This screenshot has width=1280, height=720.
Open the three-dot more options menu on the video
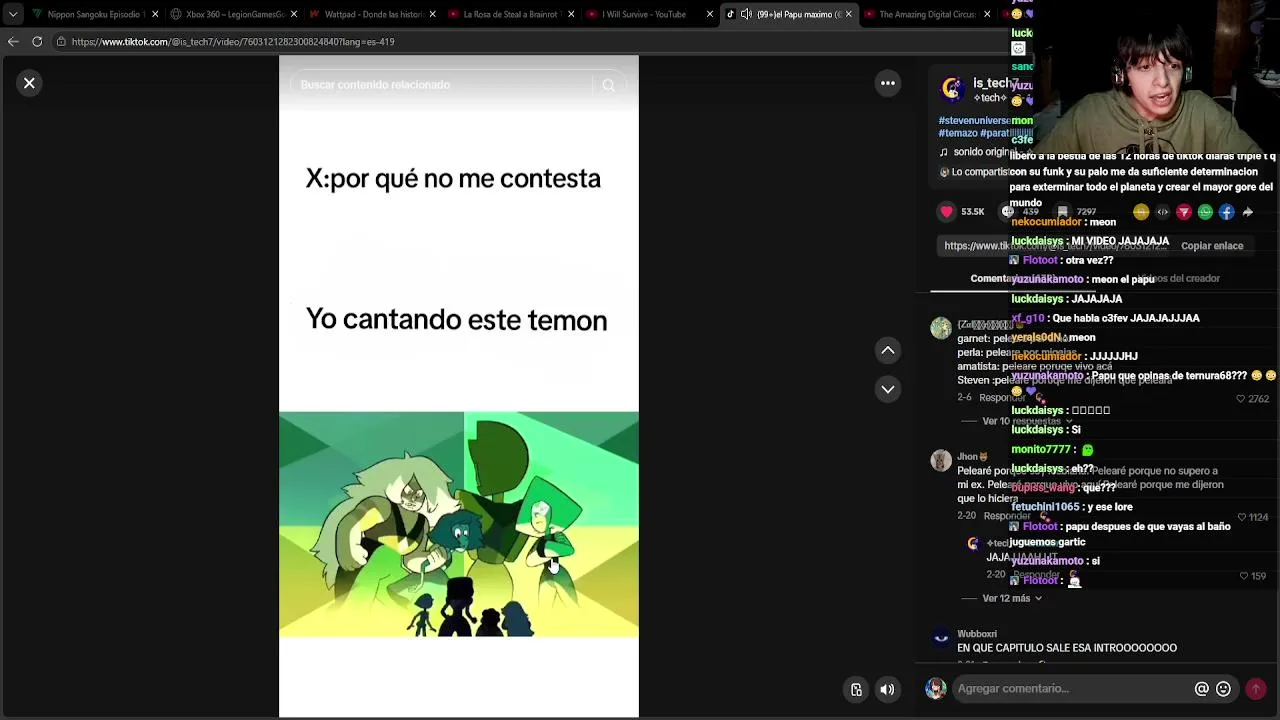pyautogui.click(x=887, y=83)
